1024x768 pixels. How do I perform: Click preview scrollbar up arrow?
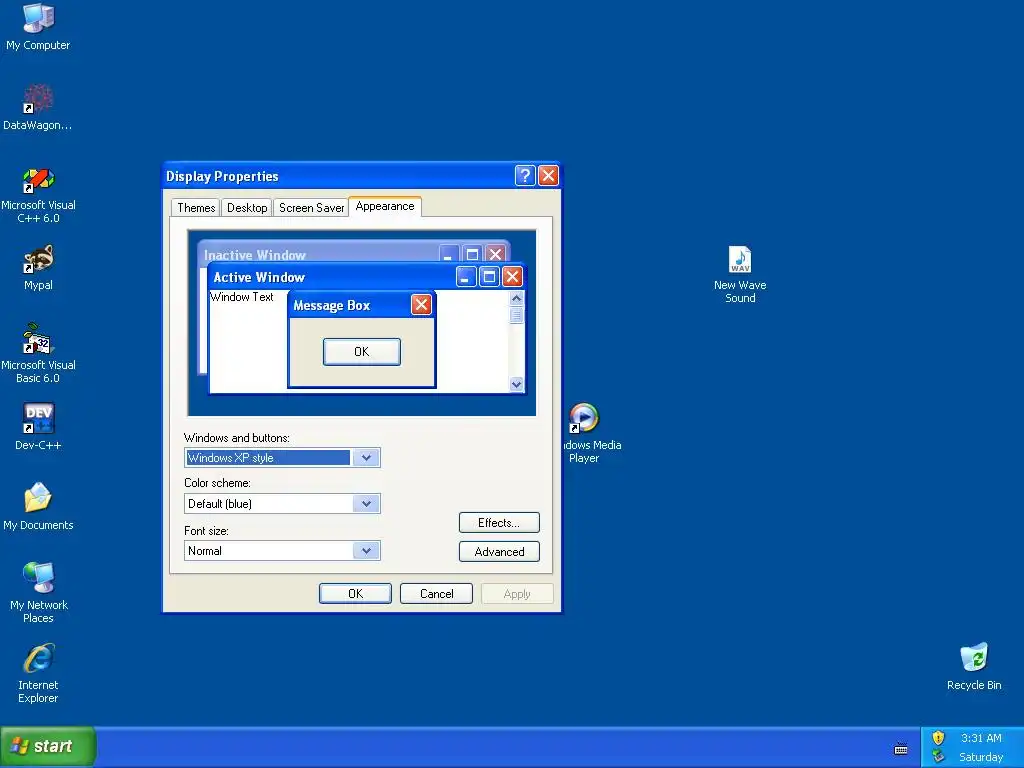(517, 298)
